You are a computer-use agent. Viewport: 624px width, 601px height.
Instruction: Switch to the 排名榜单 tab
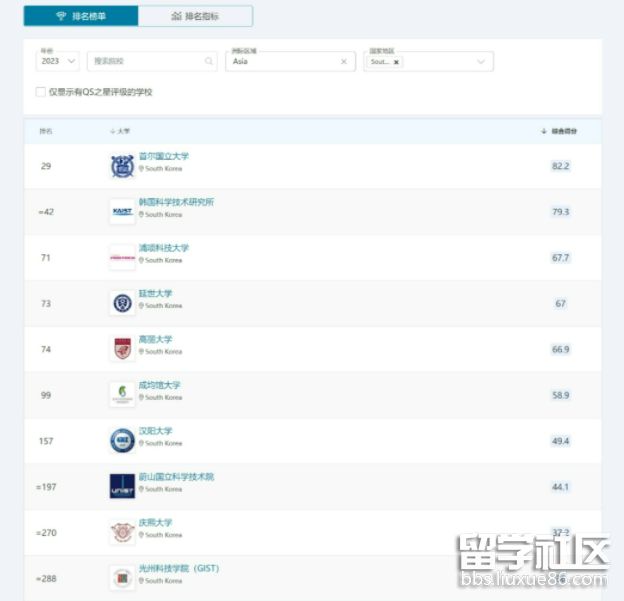point(81,16)
